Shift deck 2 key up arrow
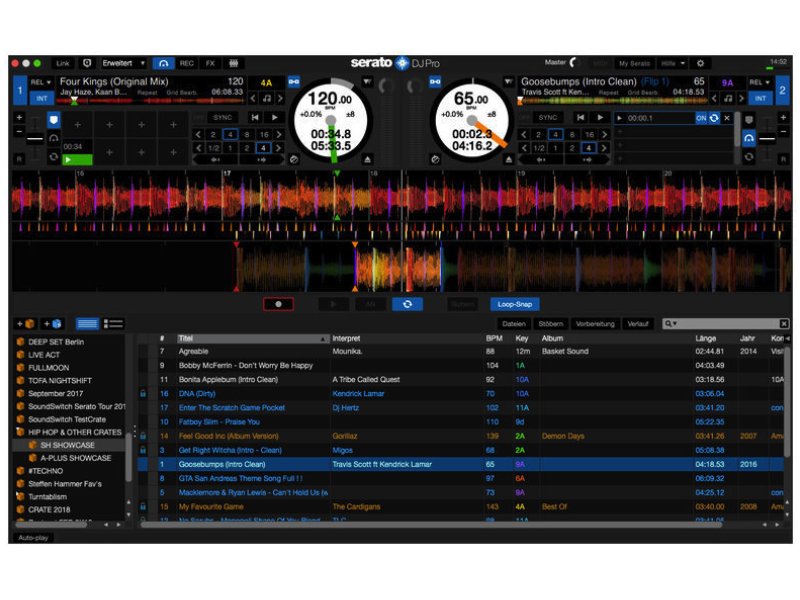The width and height of the screenshot is (800, 600). pos(741,98)
